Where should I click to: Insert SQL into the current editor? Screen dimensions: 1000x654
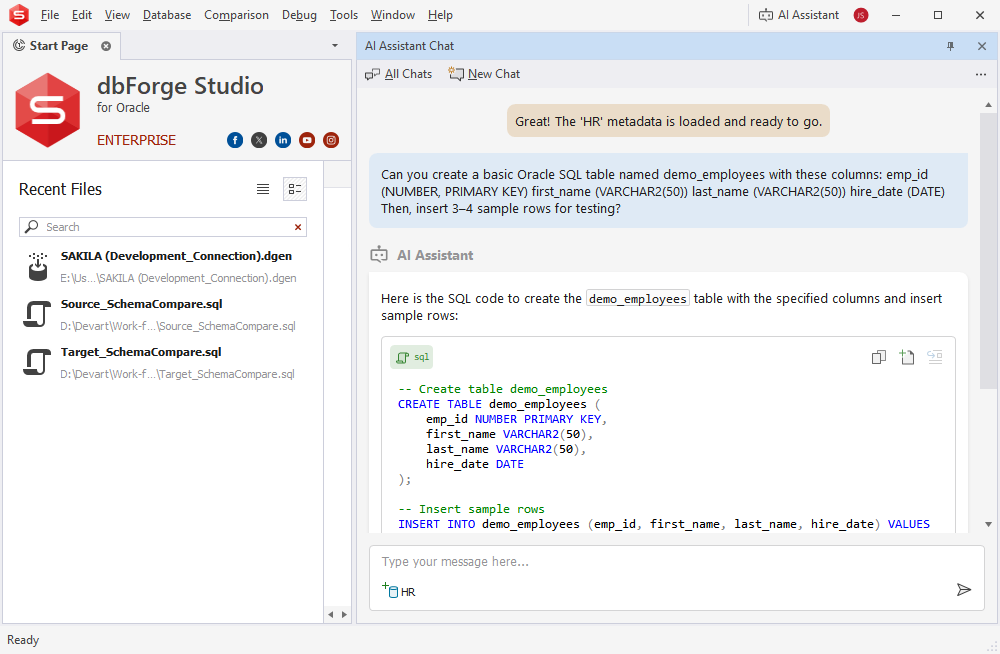[x=934, y=357]
